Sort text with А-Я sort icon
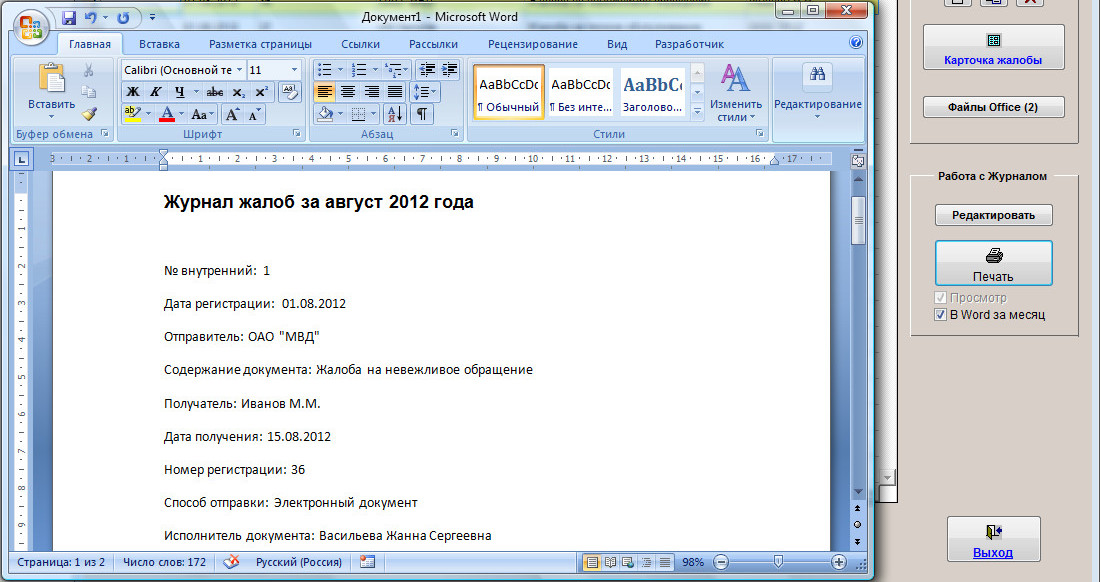The image size is (1101, 582). 395,114
